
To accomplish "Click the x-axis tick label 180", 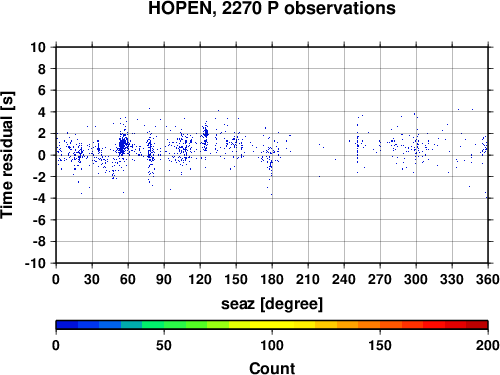I will [x=272, y=279].
